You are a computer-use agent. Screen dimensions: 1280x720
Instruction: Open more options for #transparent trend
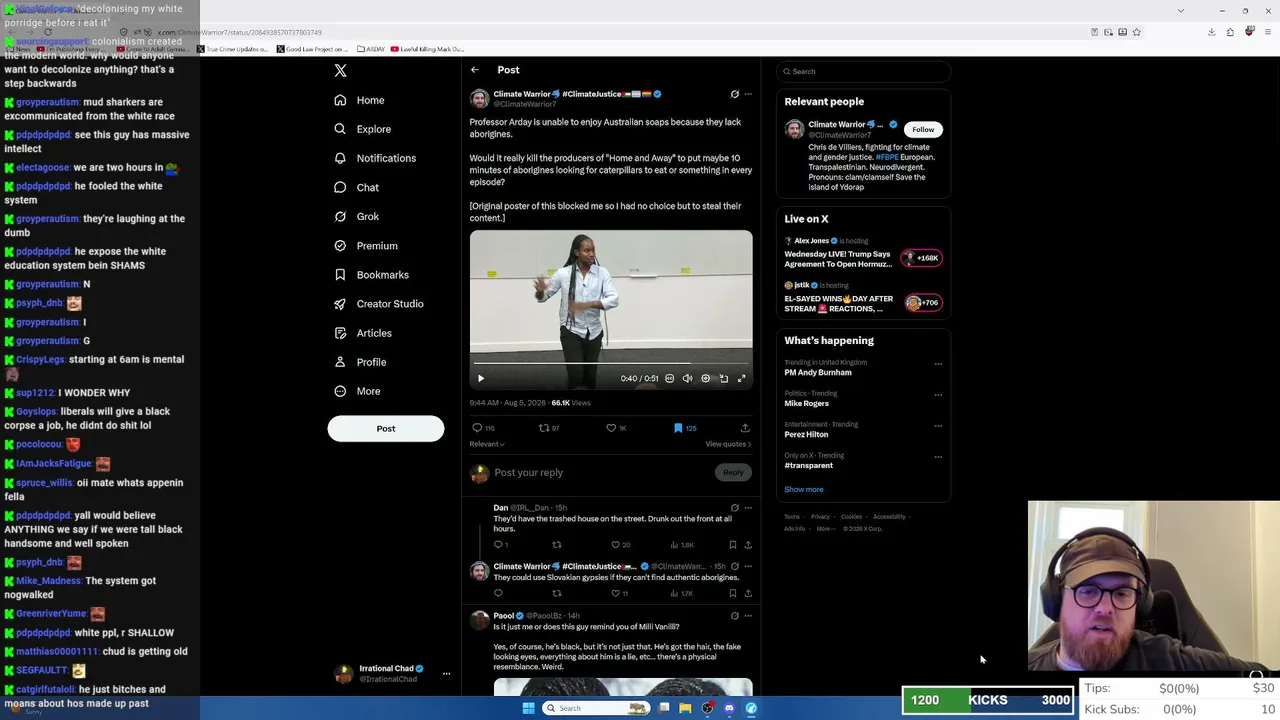(x=938, y=457)
